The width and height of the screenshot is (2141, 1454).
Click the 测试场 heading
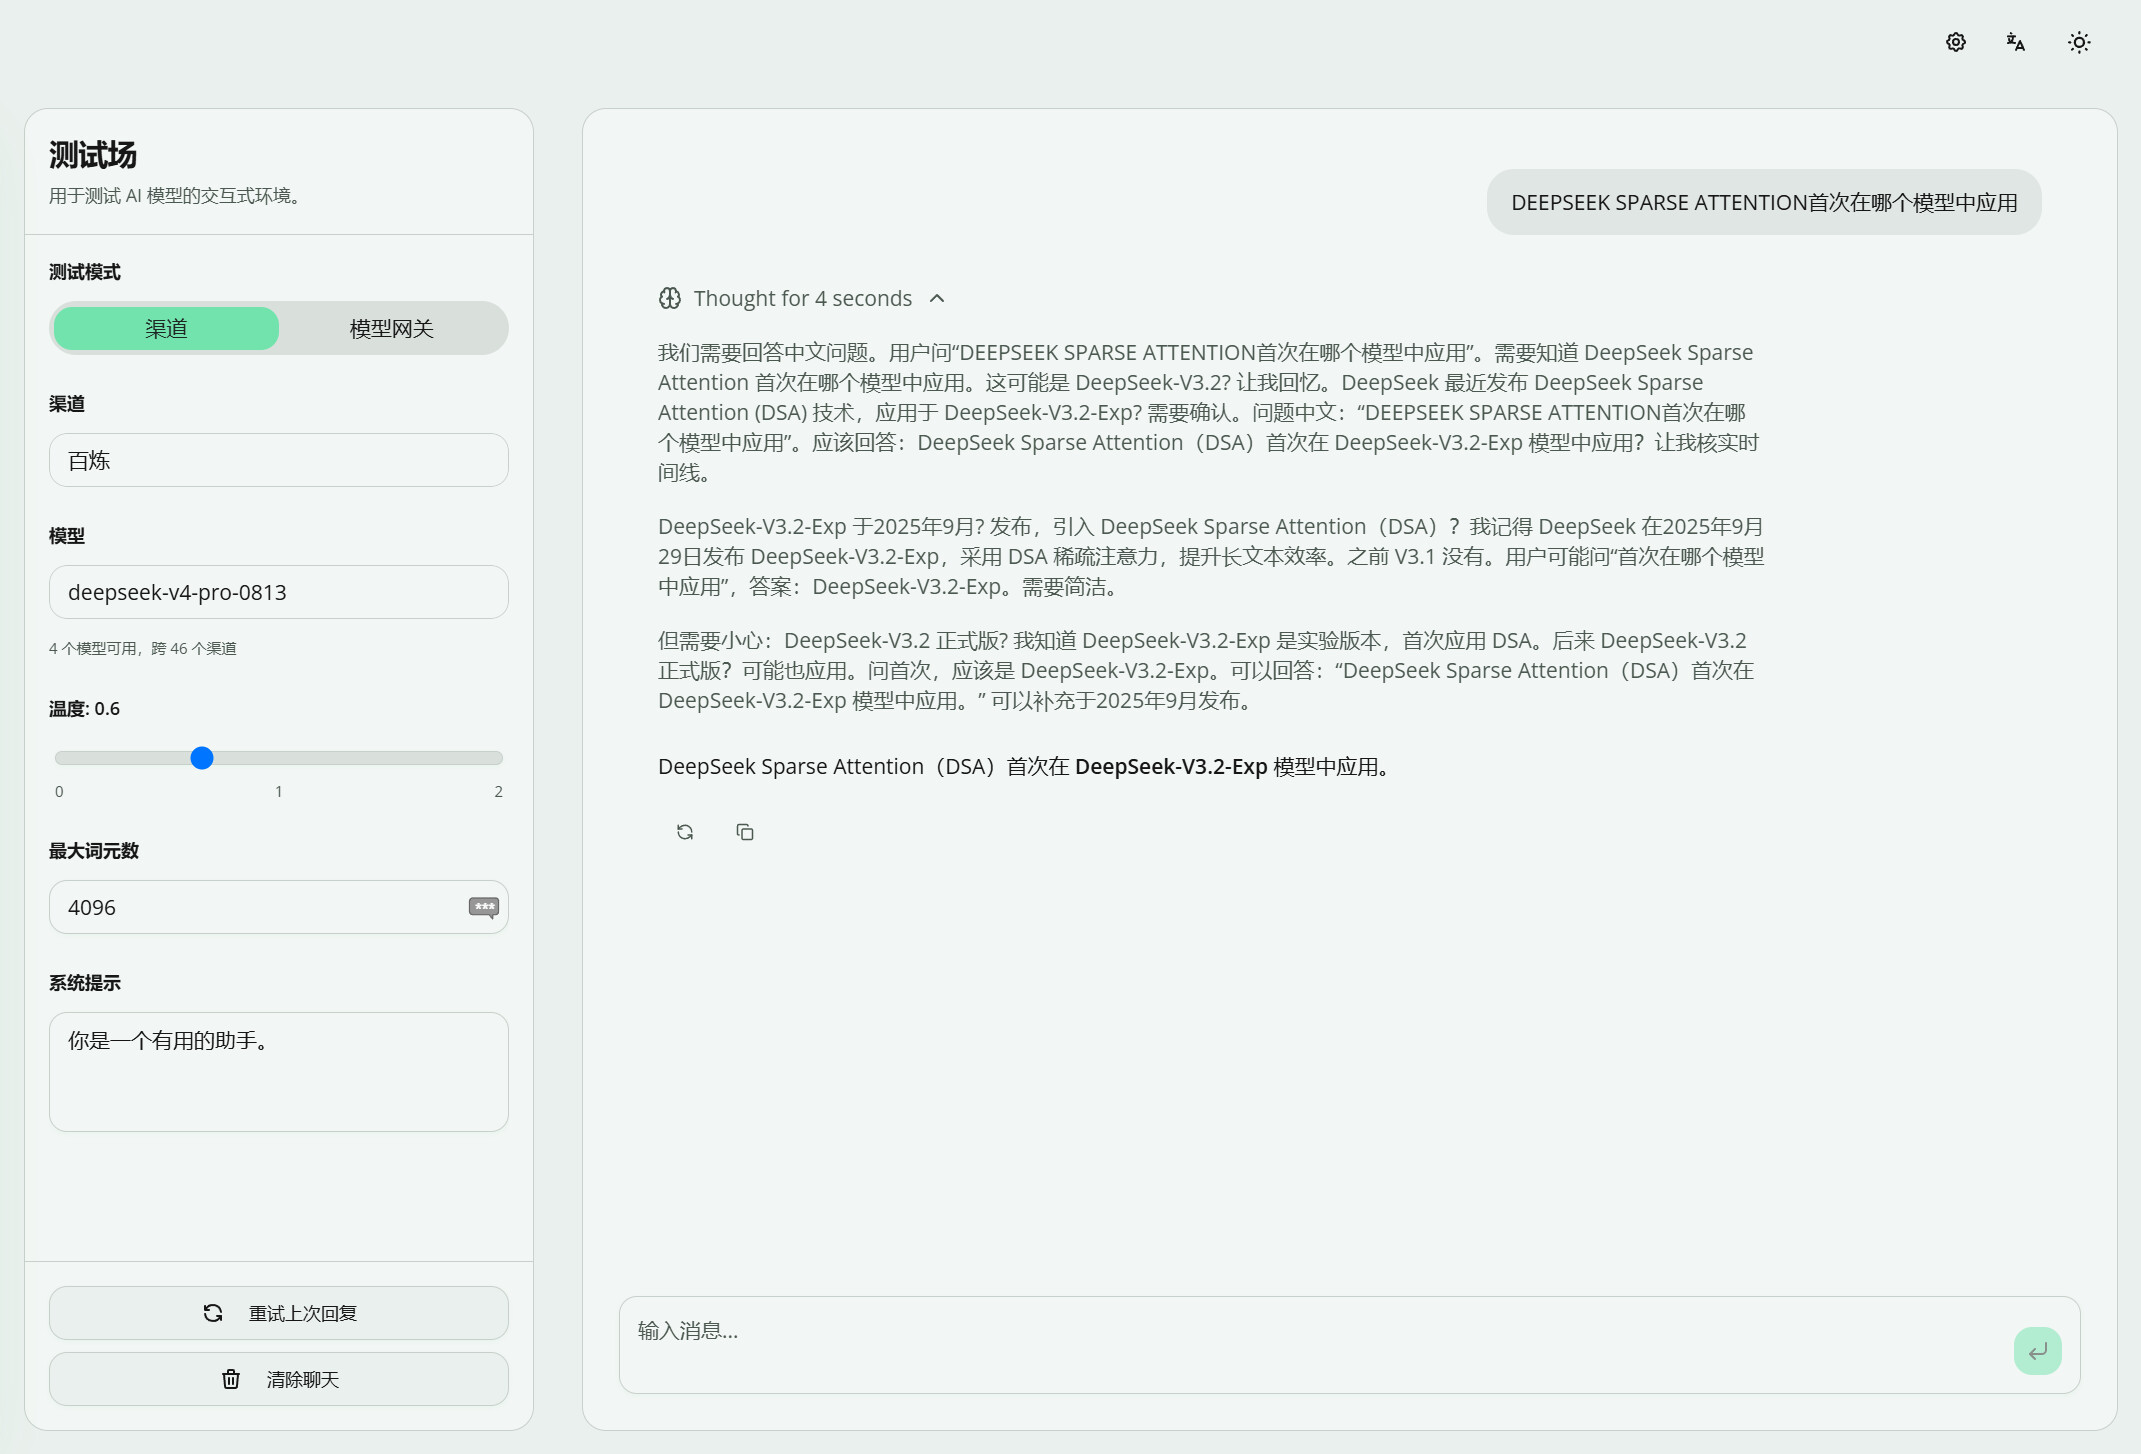(x=93, y=155)
